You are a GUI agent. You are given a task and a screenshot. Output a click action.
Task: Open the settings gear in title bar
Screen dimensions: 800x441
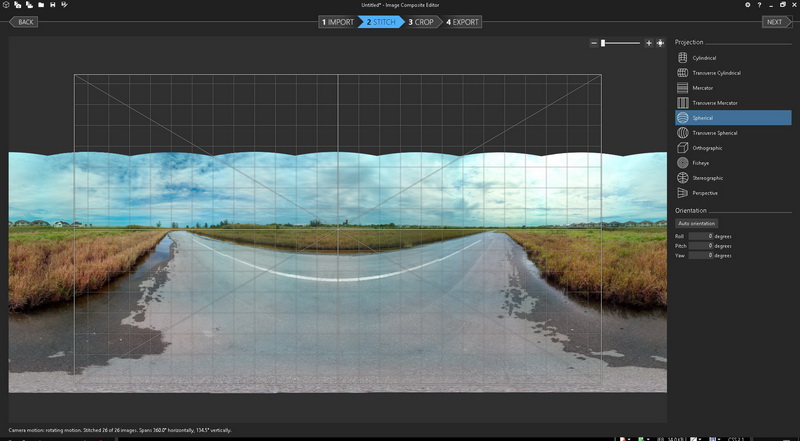(x=747, y=5)
